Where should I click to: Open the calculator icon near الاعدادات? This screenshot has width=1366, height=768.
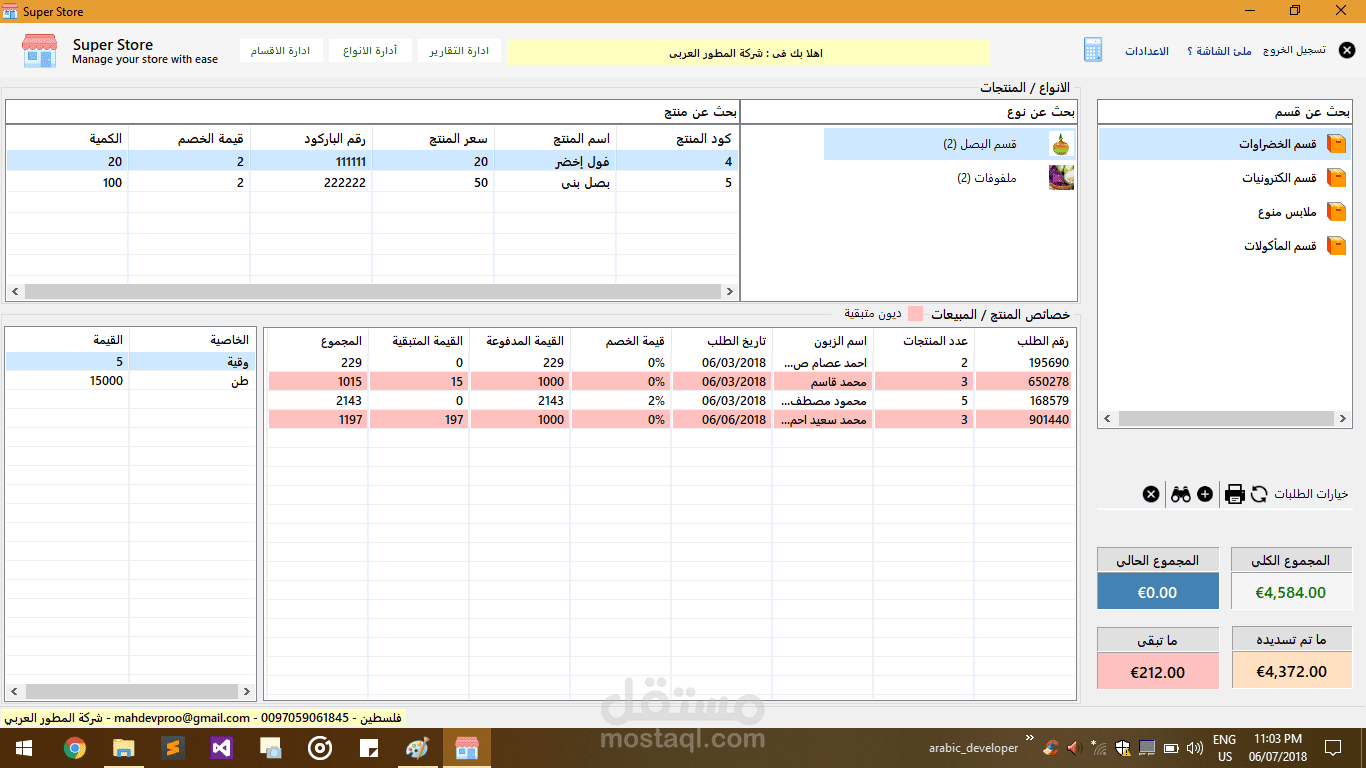[x=1092, y=50]
